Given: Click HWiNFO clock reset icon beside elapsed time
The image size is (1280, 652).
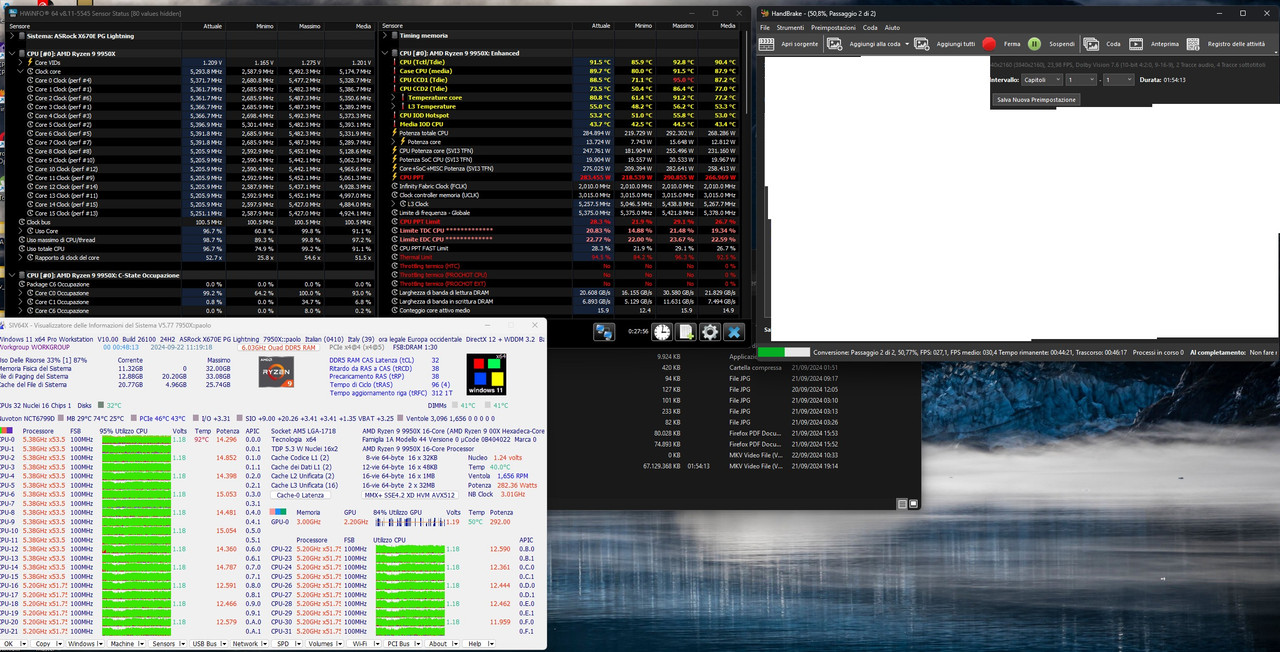Looking at the screenshot, I should 662,332.
